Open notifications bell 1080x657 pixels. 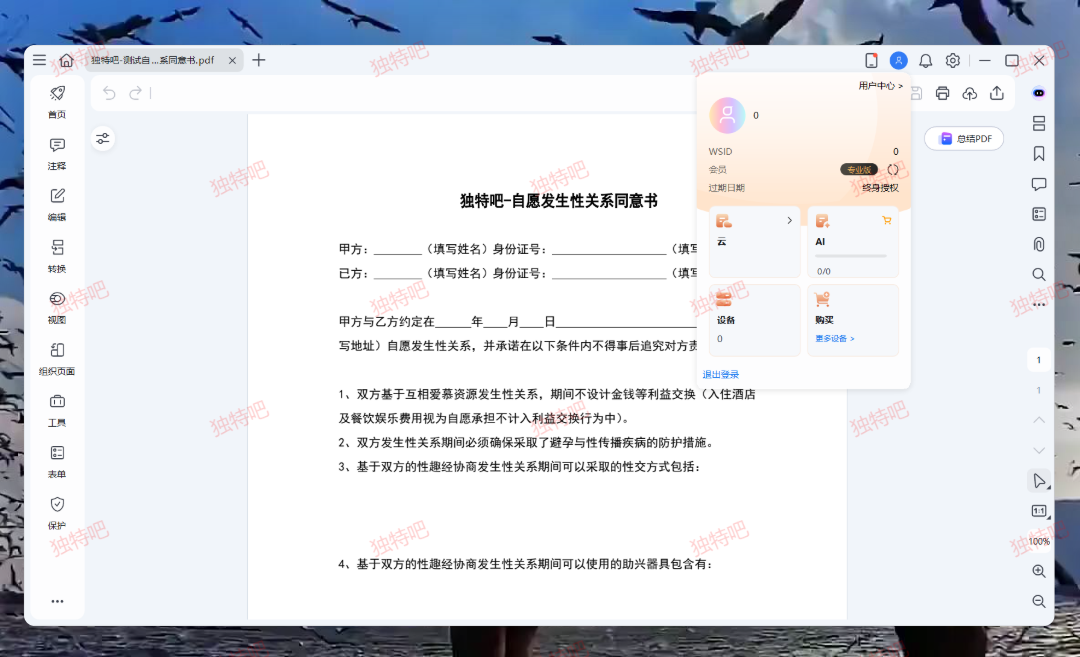[x=925, y=61]
